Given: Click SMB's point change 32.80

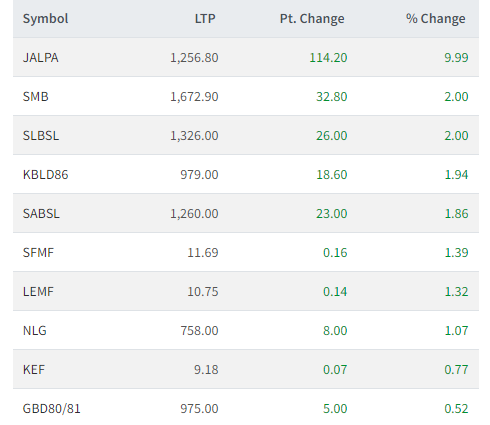Looking at the screenshot, I should (x=332, y=97).
